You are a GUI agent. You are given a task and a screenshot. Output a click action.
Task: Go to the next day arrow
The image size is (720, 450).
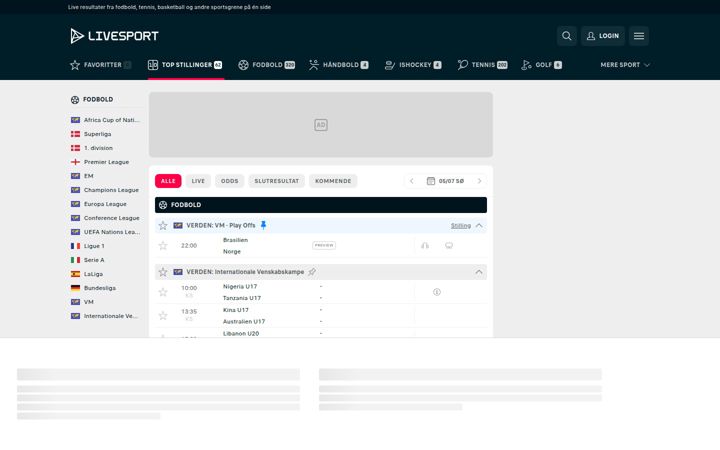tap(479, 181)
